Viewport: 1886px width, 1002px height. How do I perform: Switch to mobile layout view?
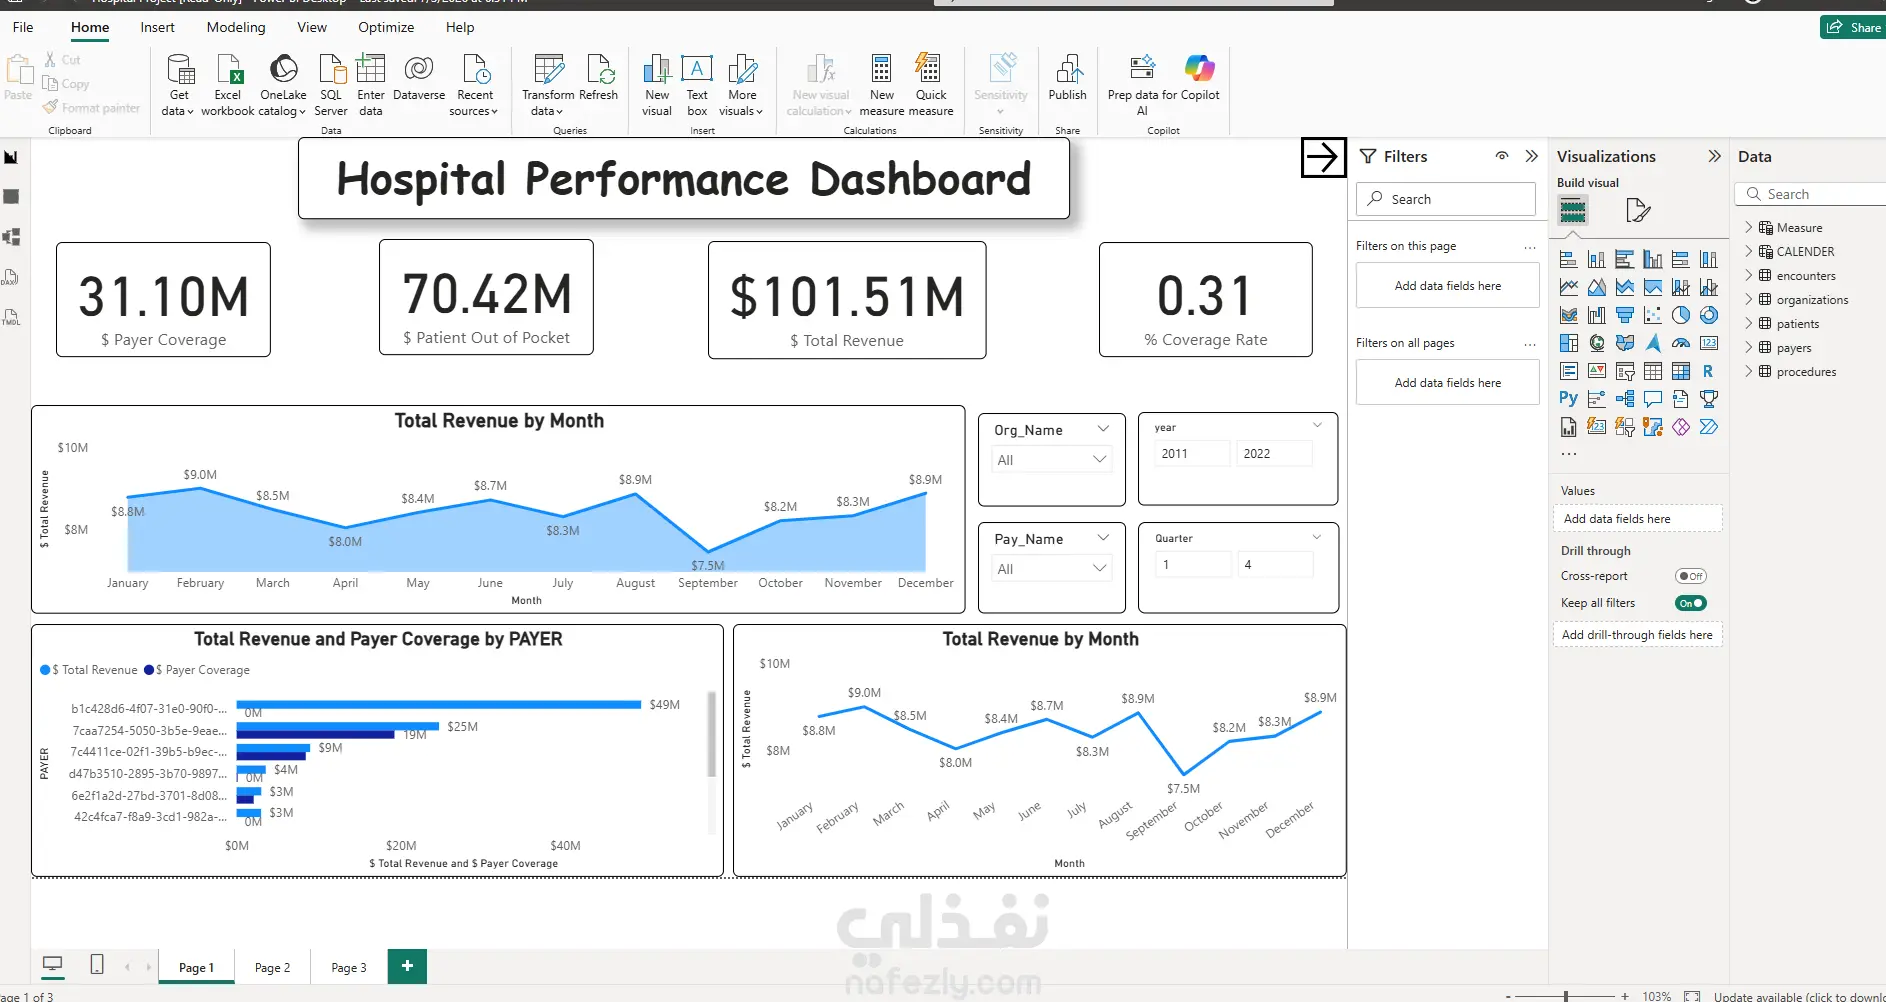97,965
